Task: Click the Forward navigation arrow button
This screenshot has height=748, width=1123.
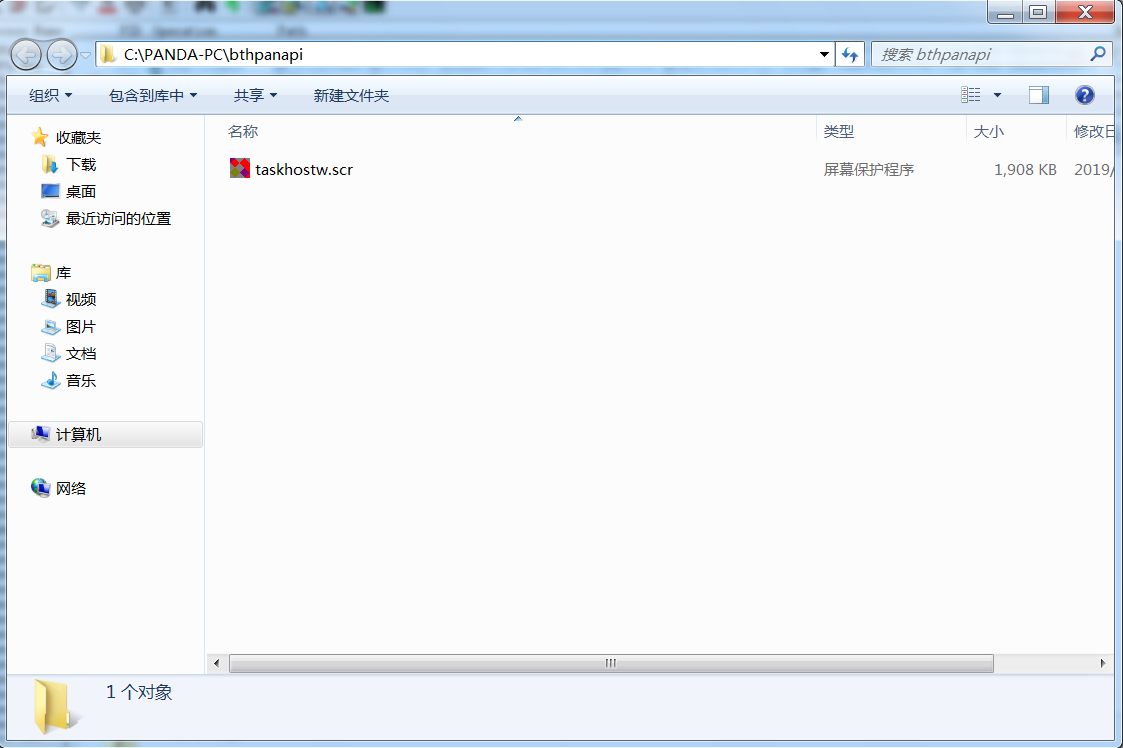Action: click(x=62, y=54)
